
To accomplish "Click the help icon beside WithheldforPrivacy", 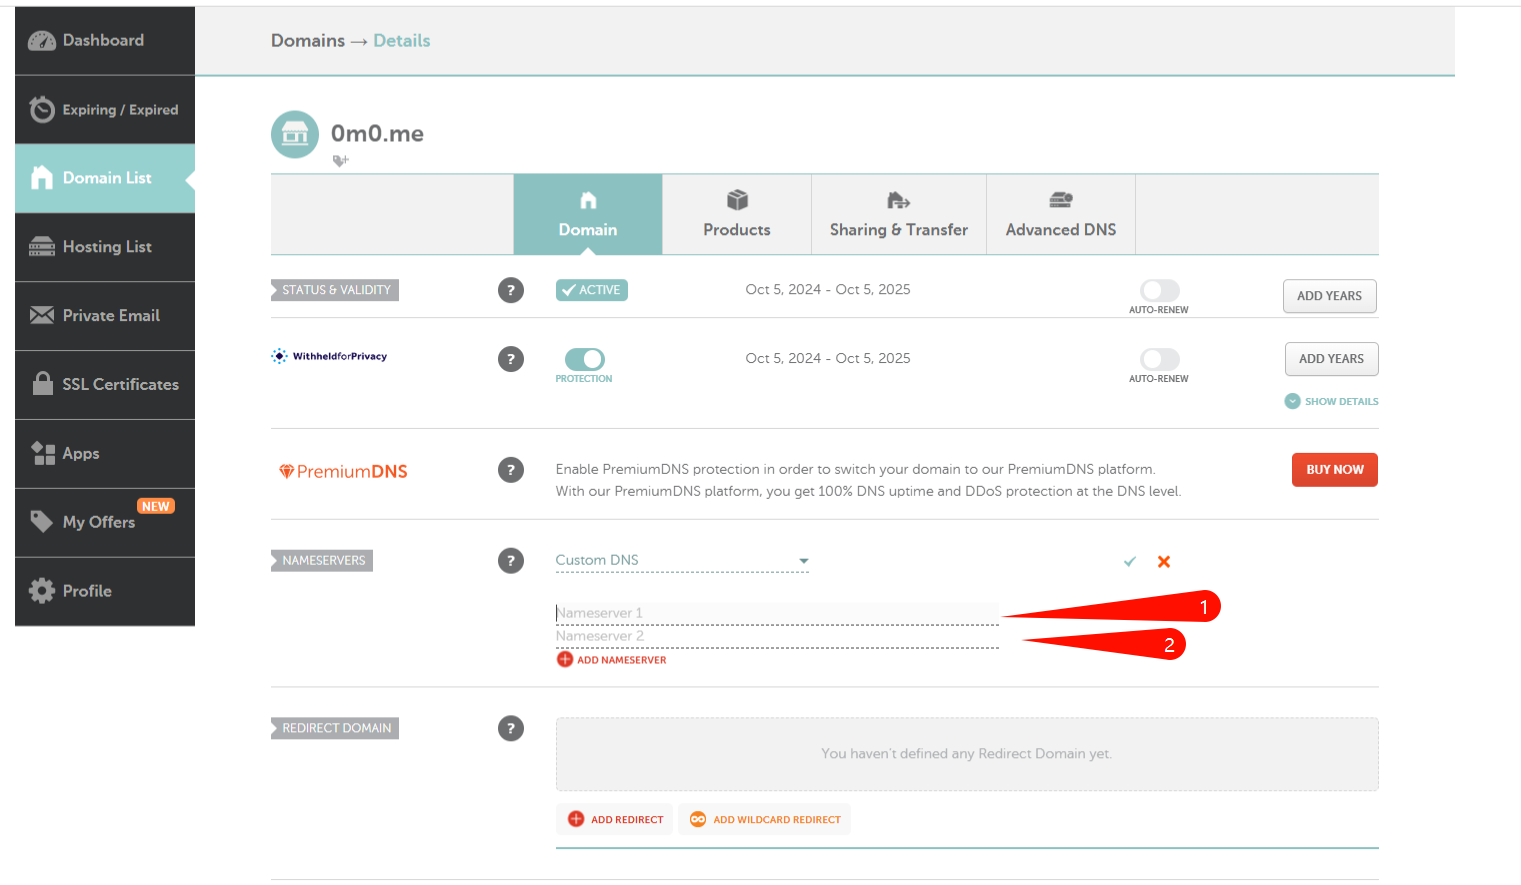I will point(510,359).
